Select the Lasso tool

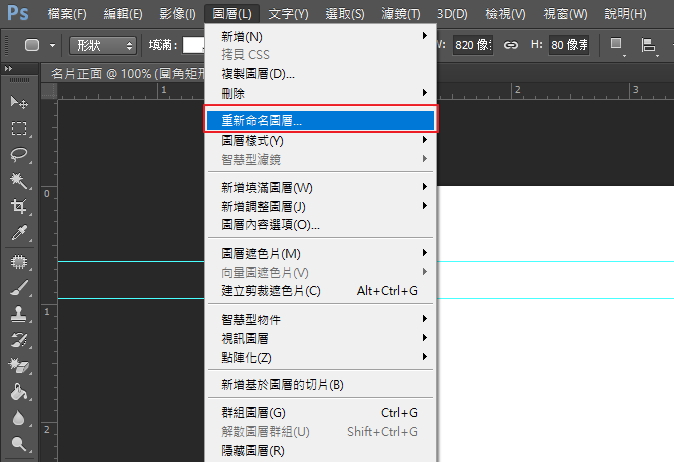(x=19, y=154)
